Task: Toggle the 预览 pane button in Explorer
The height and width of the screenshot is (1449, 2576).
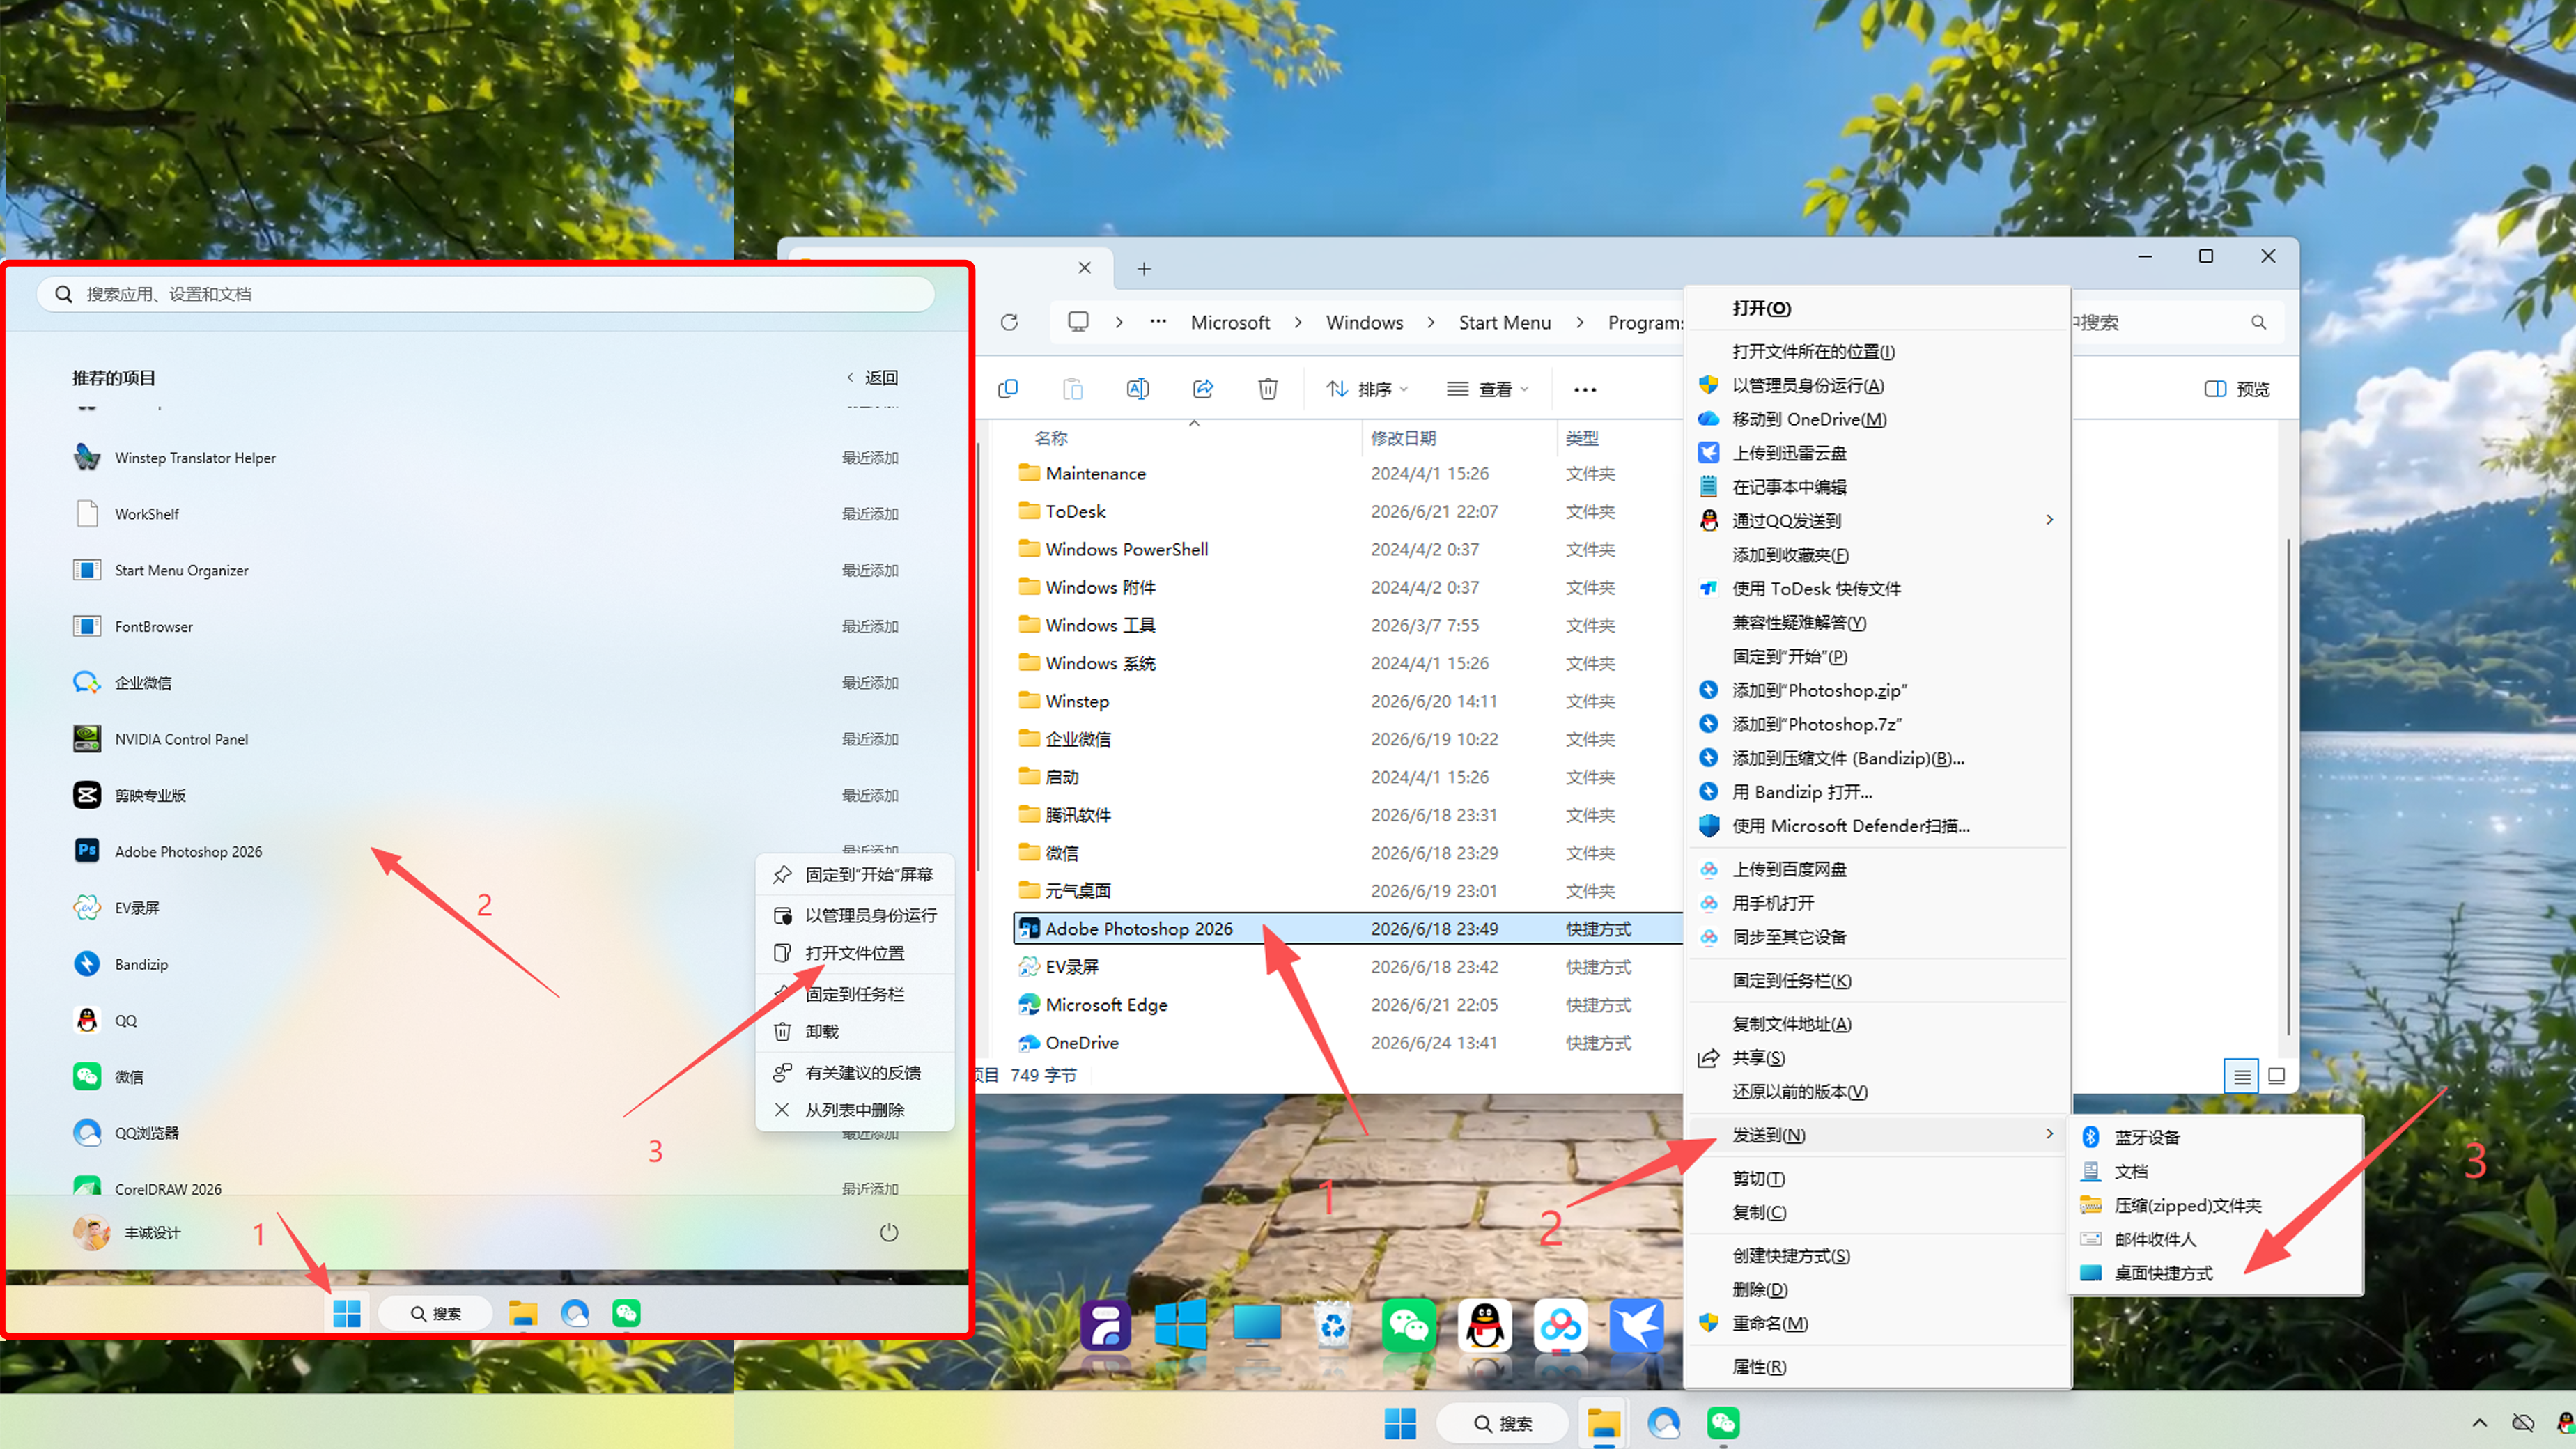Action: click(x=2237, y=389)
